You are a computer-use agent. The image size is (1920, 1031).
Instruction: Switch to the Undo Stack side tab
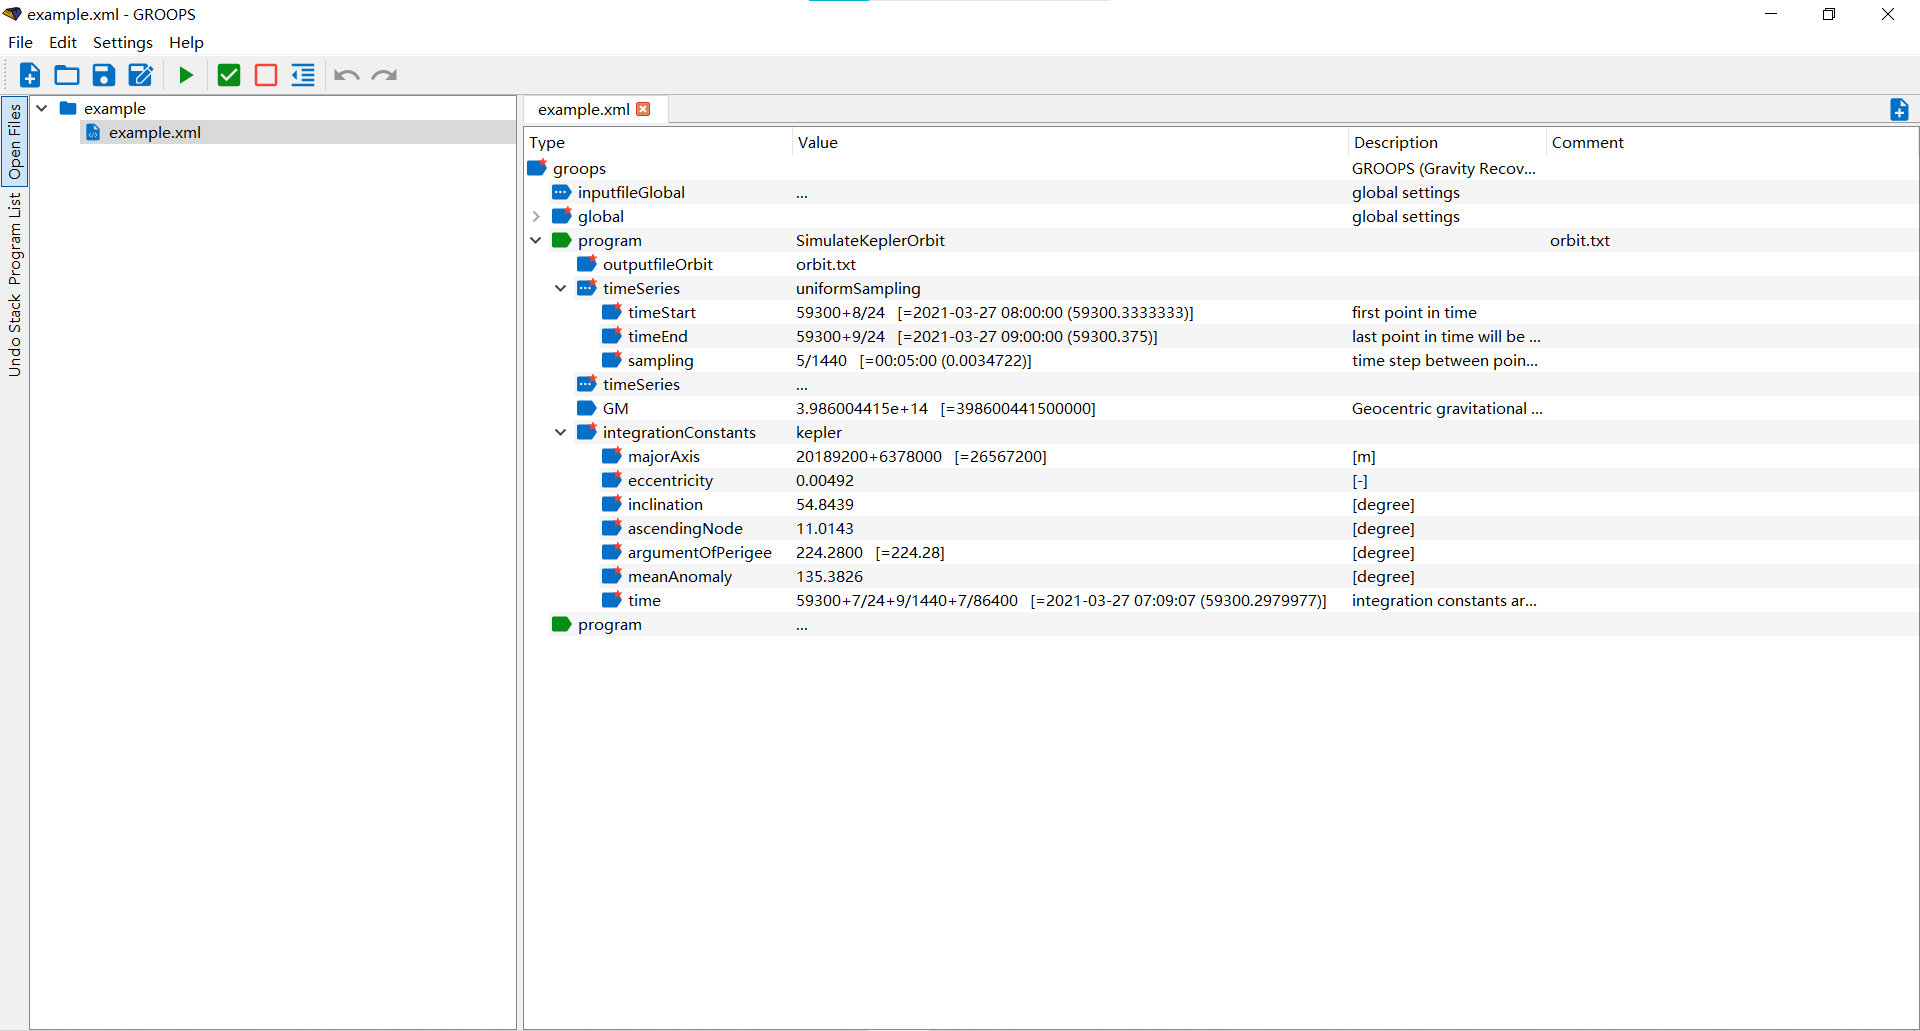click(x=15, y=336)
